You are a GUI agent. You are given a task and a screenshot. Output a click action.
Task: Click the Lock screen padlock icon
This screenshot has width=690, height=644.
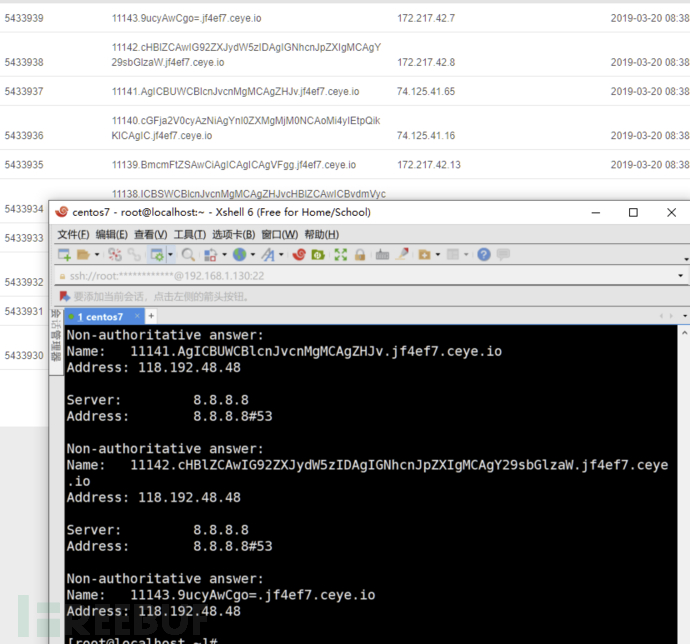click(x=360, y=254)
